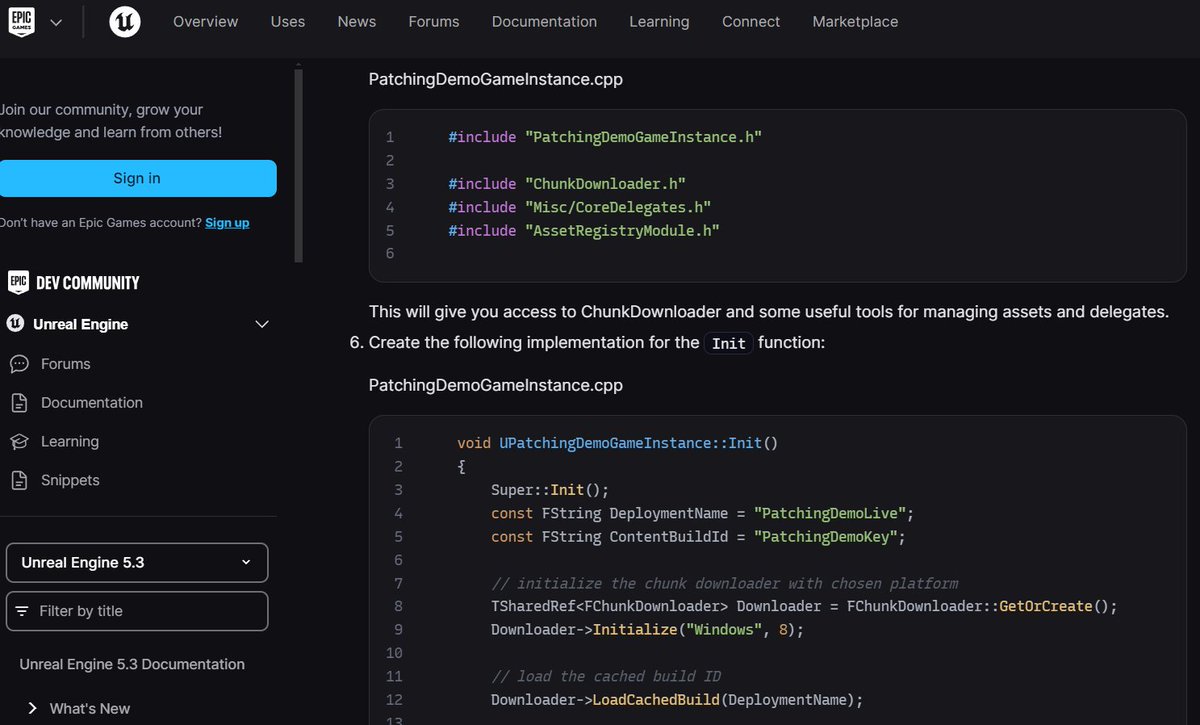The width and height of the screenshot is (1200, 725).
Task: Open Documentation link in sidebar
Action: tap(92, 403)
